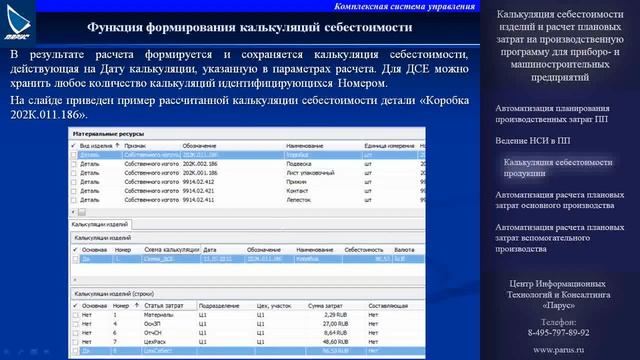Tick checkbox for ЦехРасх cost row
Viewport: 640px width, 360px height.
(76, 342)
